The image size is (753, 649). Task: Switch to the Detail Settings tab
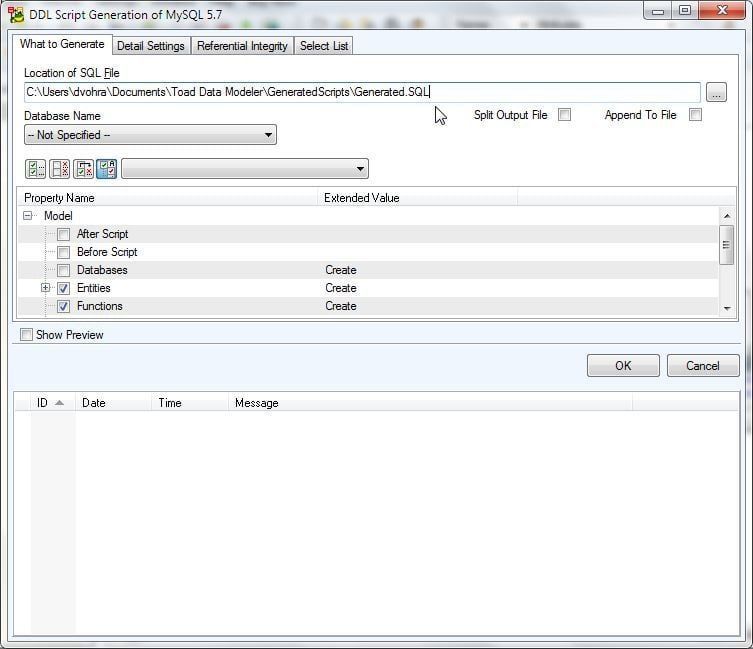[x=151, y=46]
